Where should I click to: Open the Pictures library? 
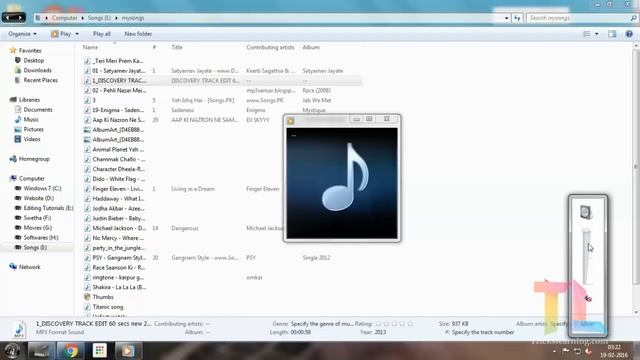[x=33, y=129]
